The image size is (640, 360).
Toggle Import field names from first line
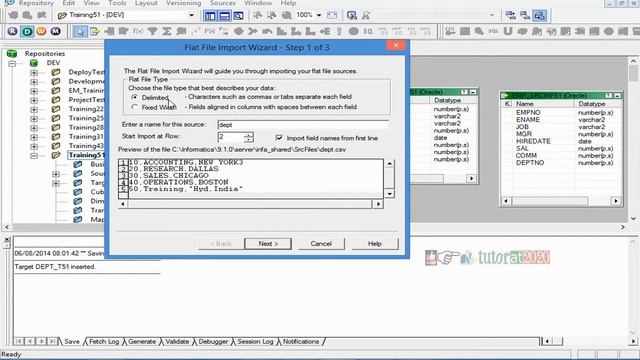279,138
